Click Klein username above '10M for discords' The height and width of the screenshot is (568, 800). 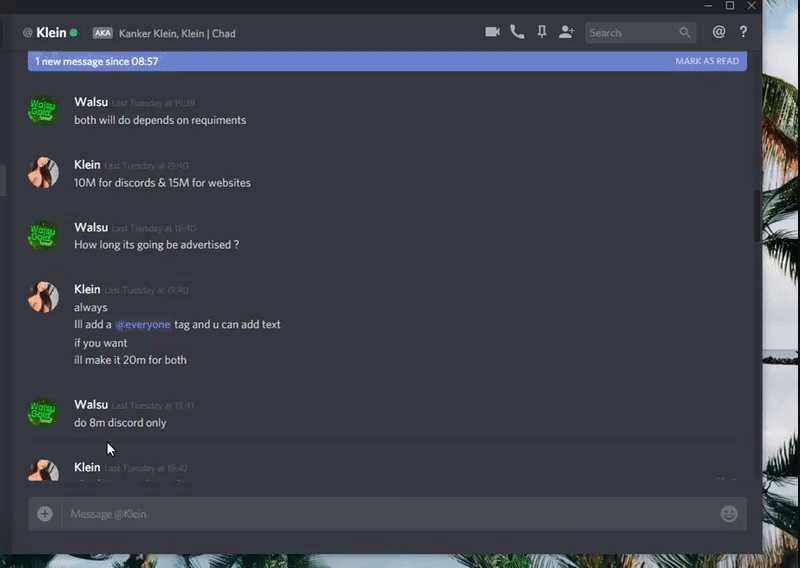click(x=87, y=165)
